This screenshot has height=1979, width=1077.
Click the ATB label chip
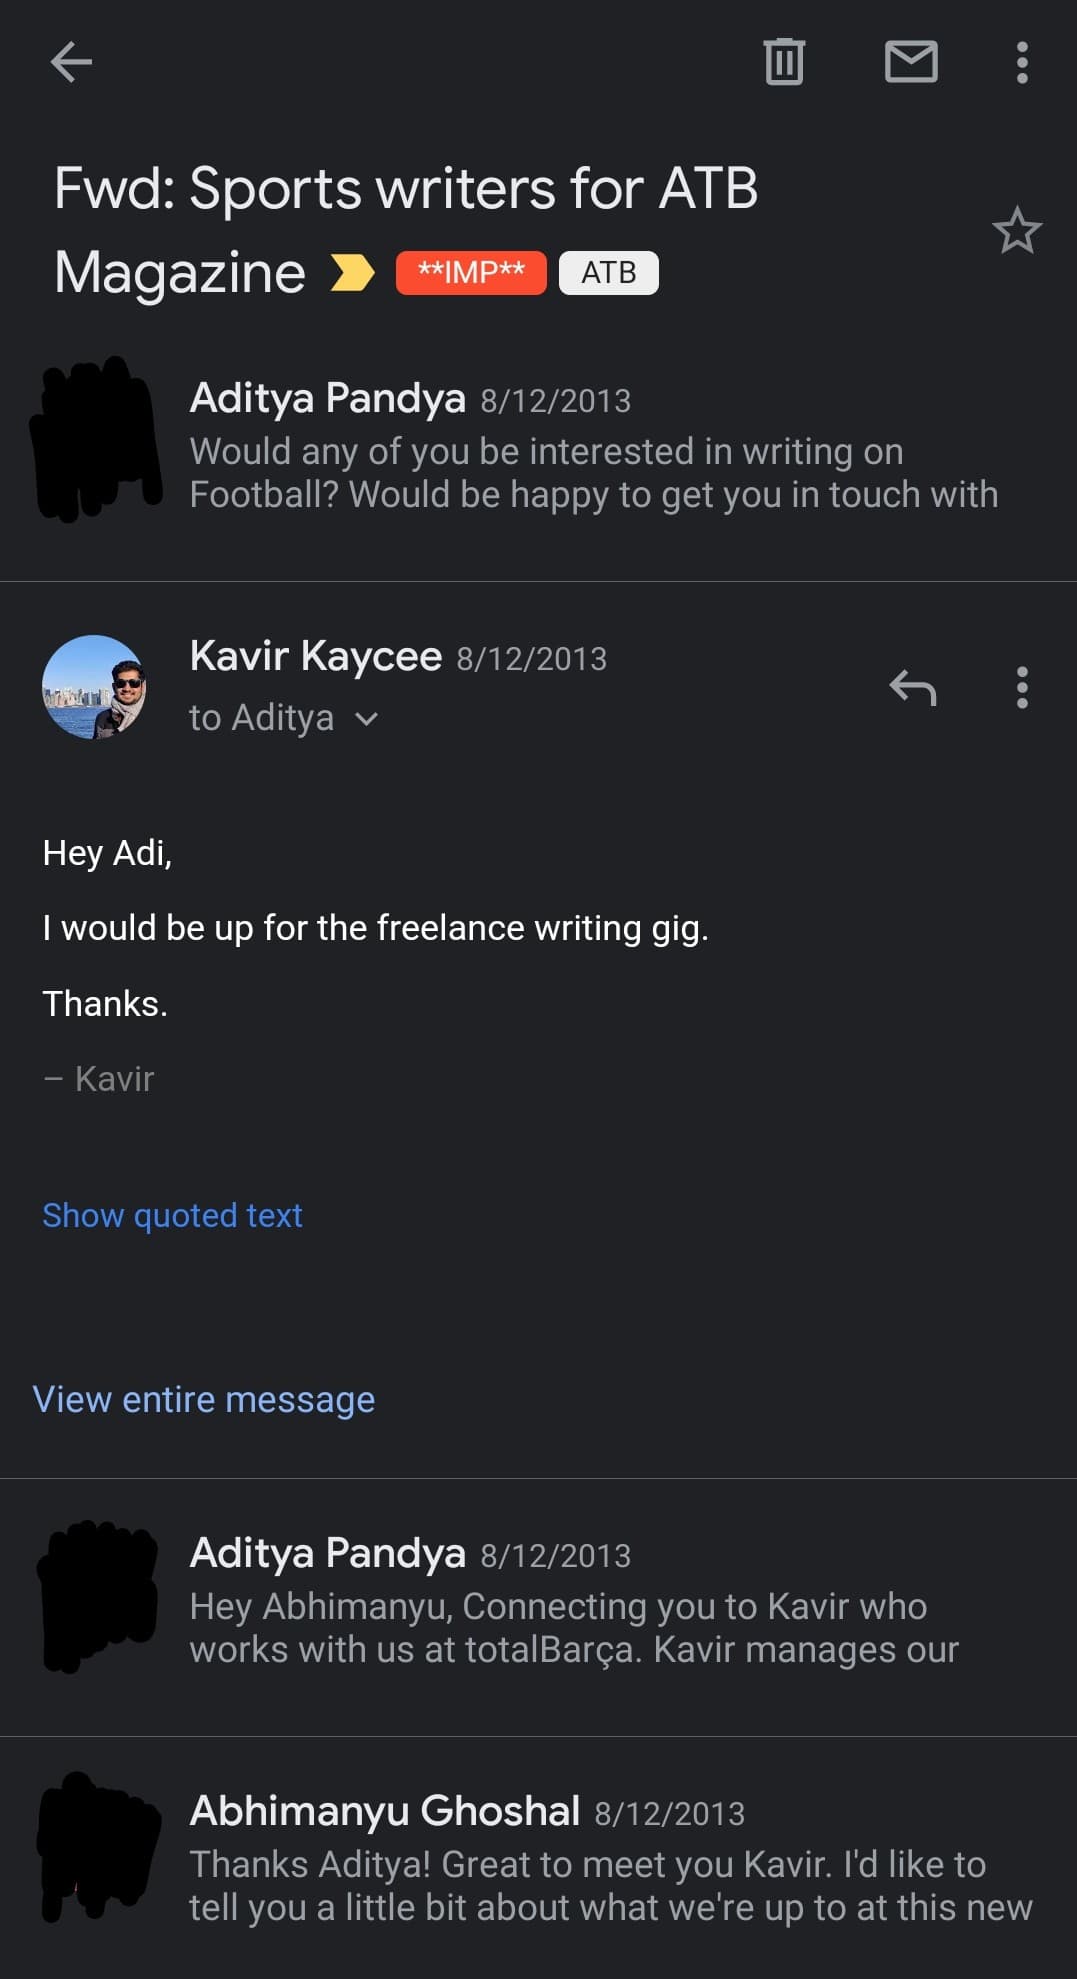pos(608,273)
